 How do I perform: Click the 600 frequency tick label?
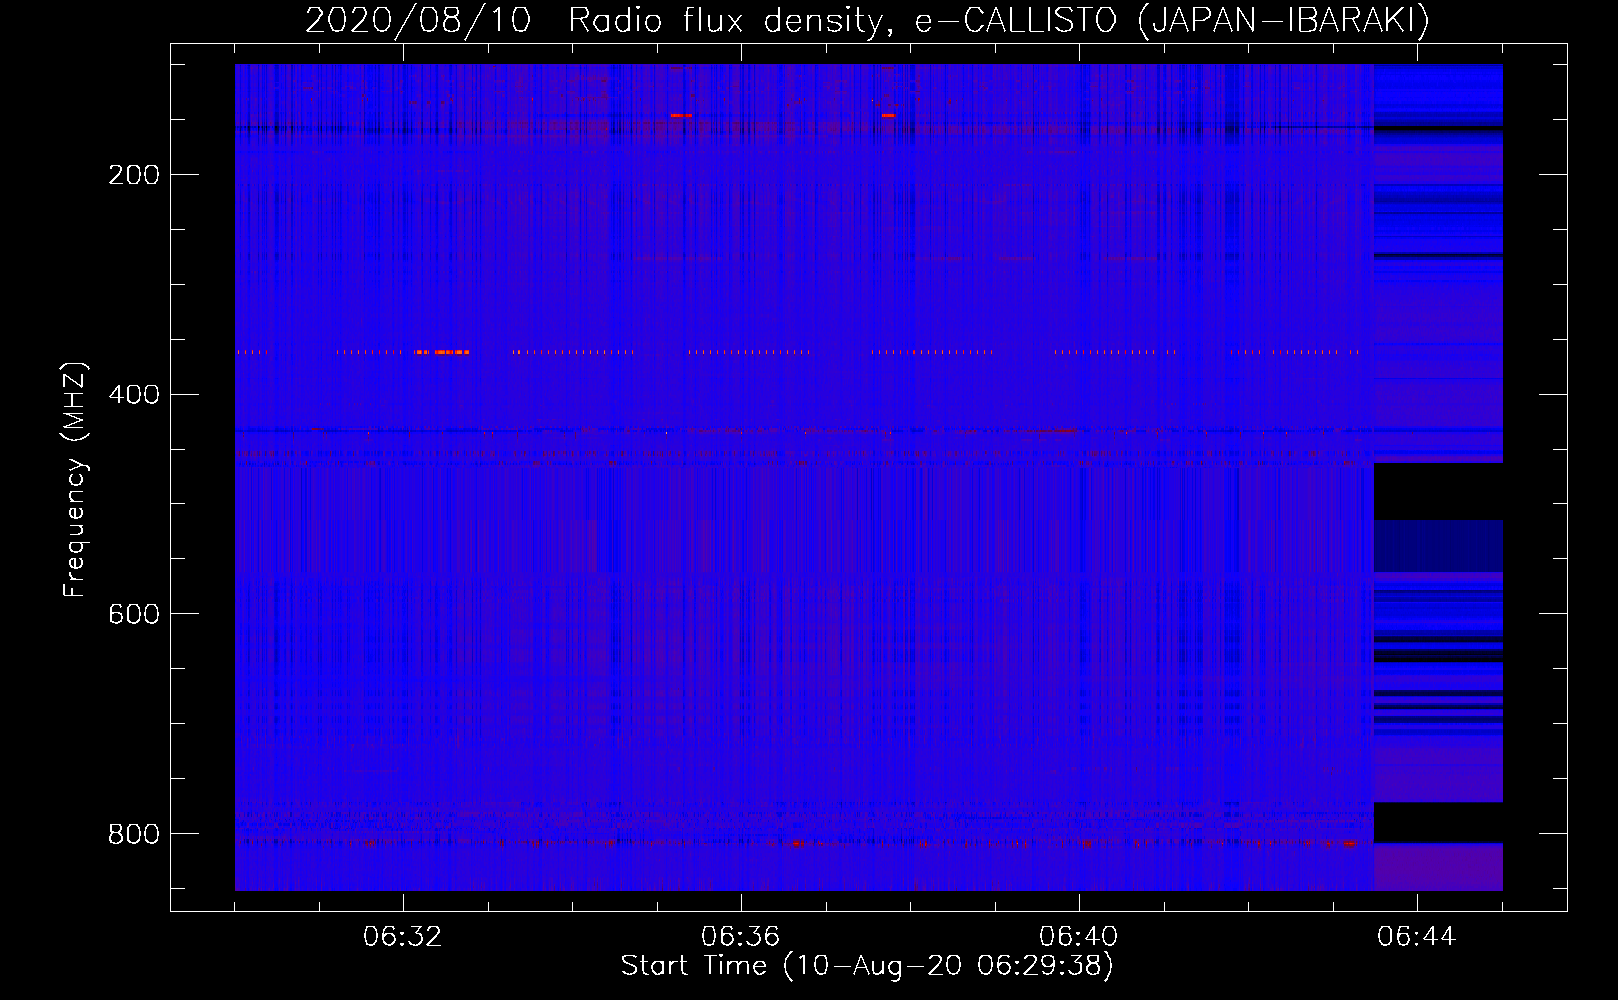[134, 614]
